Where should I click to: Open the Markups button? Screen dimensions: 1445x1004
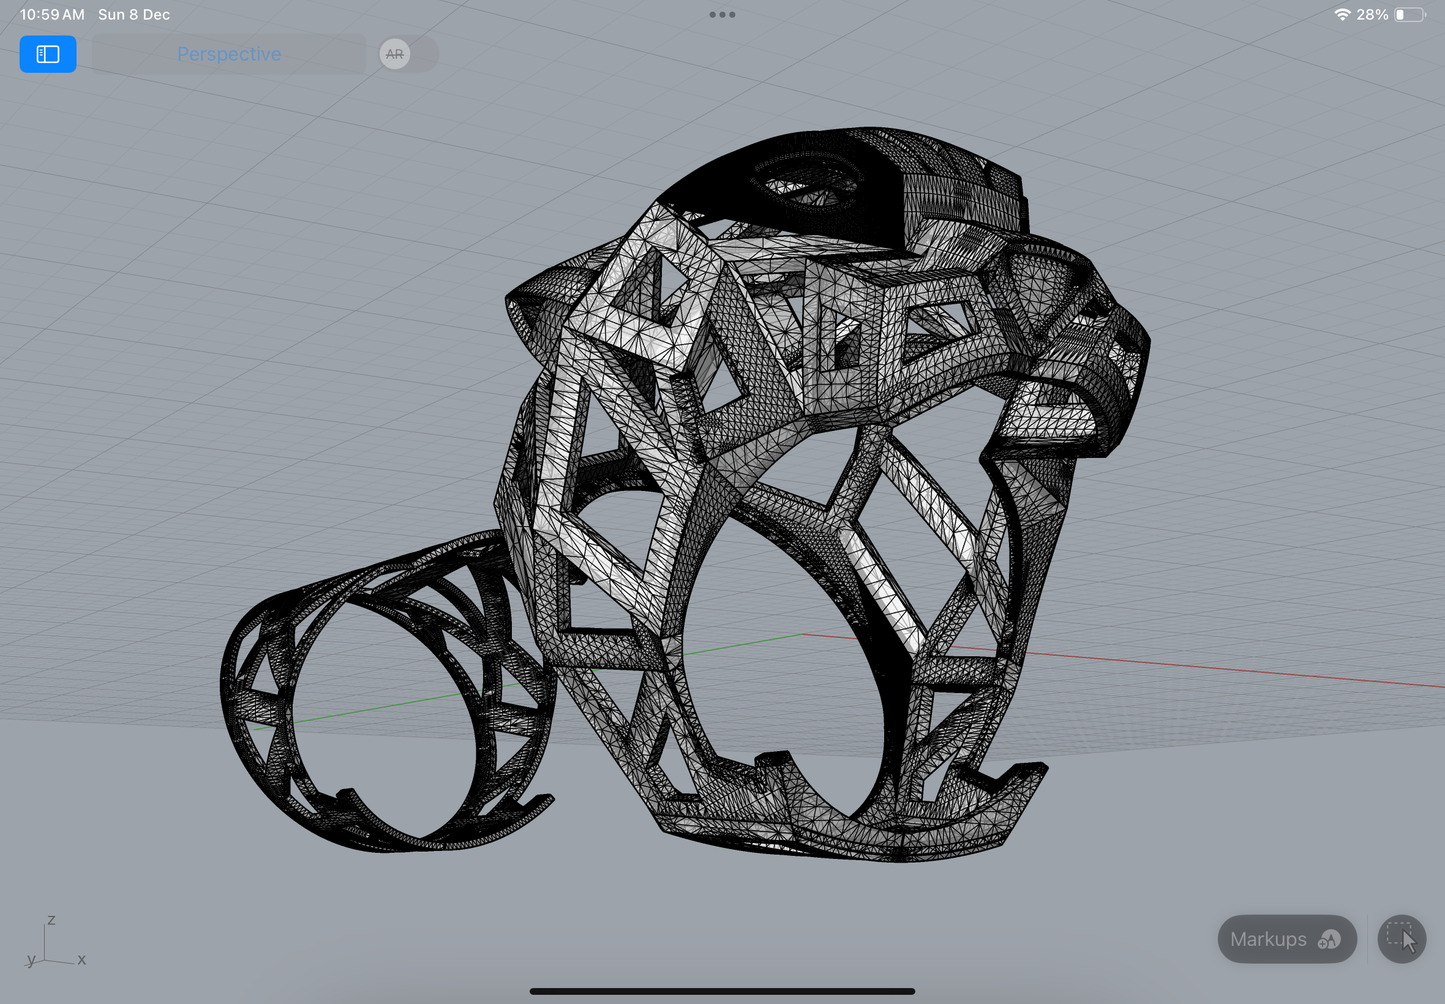pyautogui.click(x=1286, y=939)
